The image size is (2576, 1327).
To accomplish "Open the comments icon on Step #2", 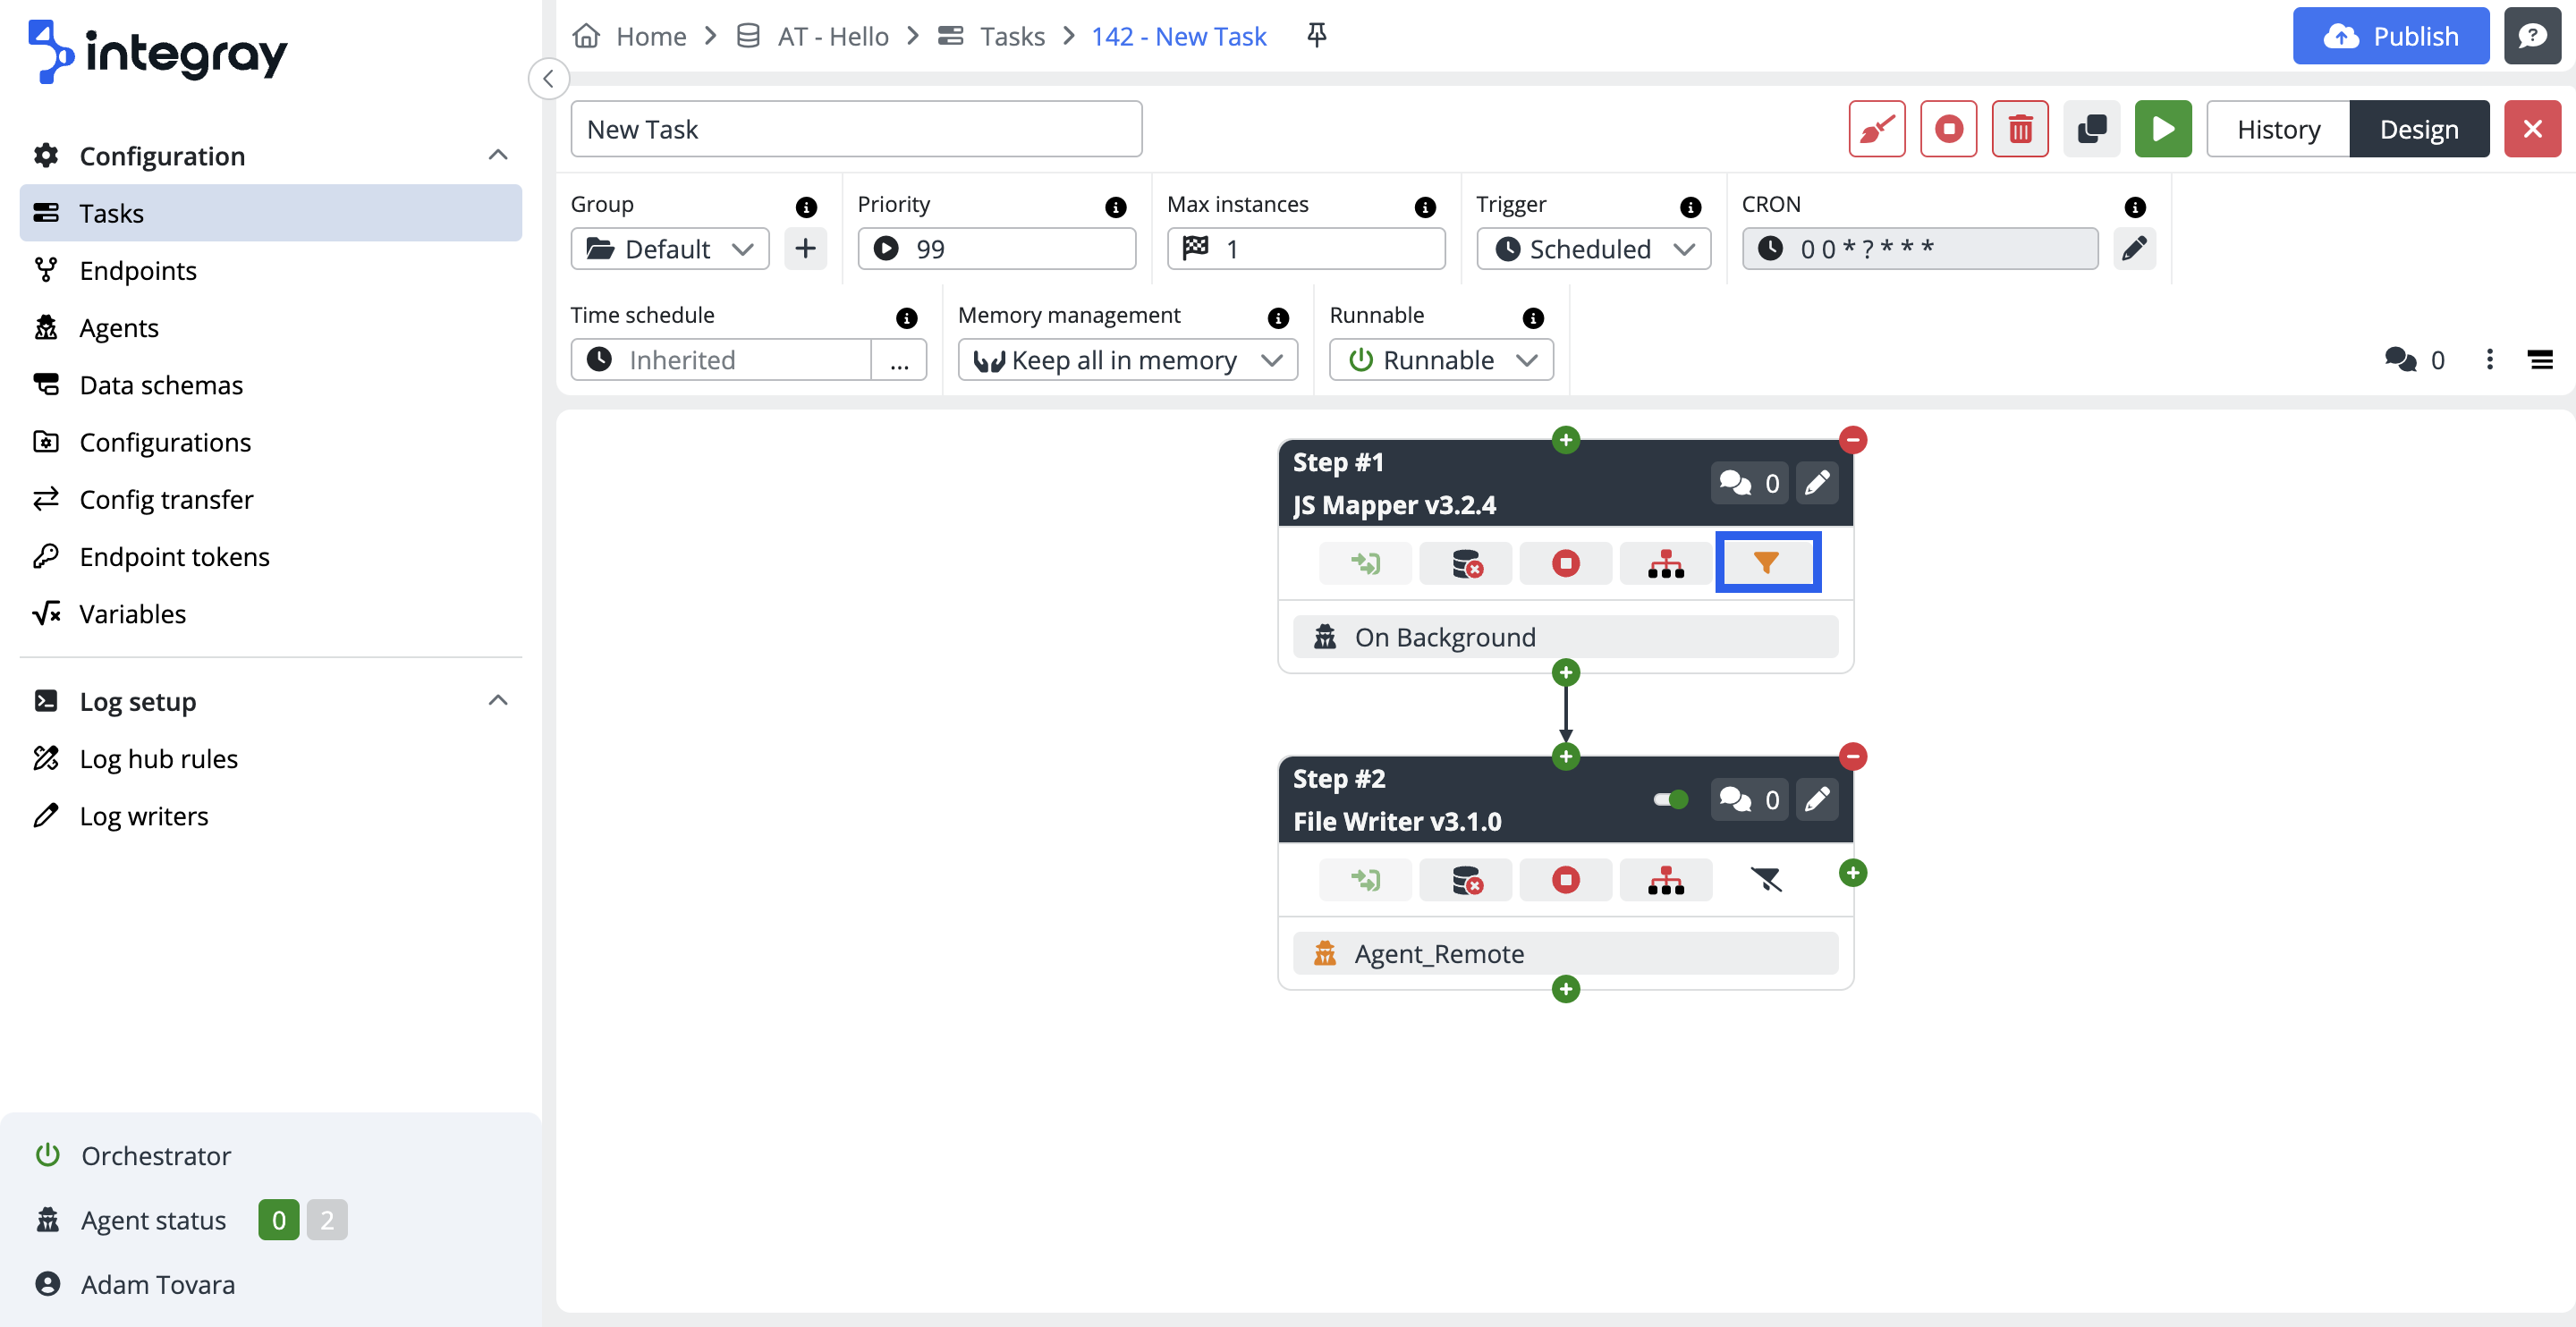I will (1748, 799).
